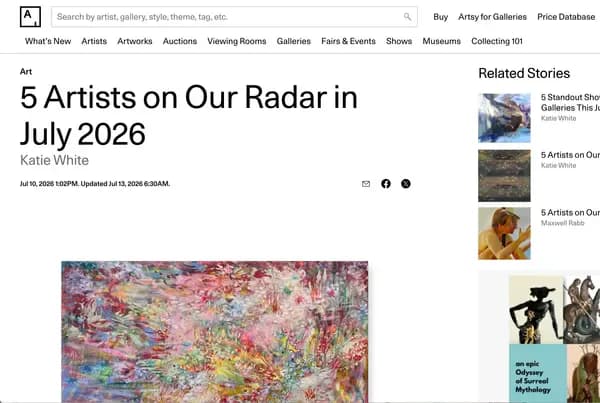This screenshot has width=600, height=403.
Task: Click the Maxwell Rabb author name
Action: point(562,223)
